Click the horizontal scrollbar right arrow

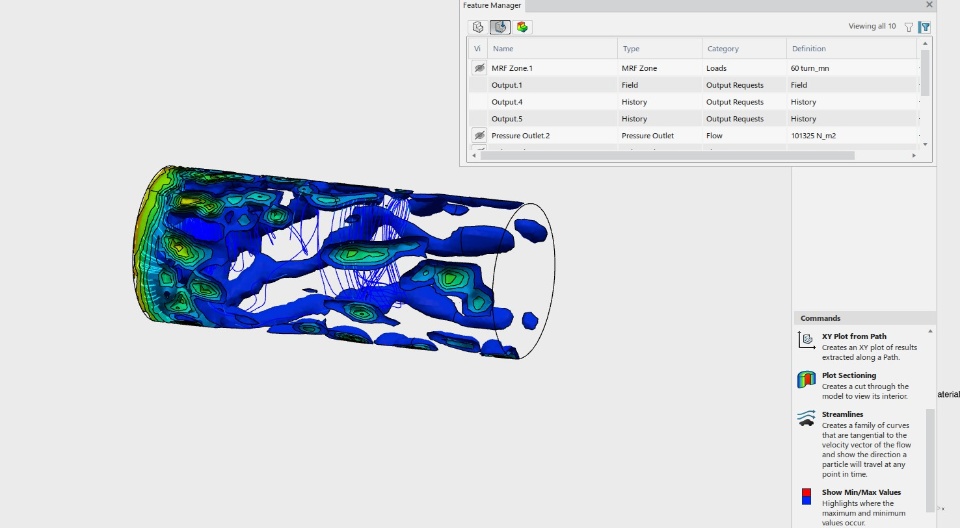tap(913, 156)
